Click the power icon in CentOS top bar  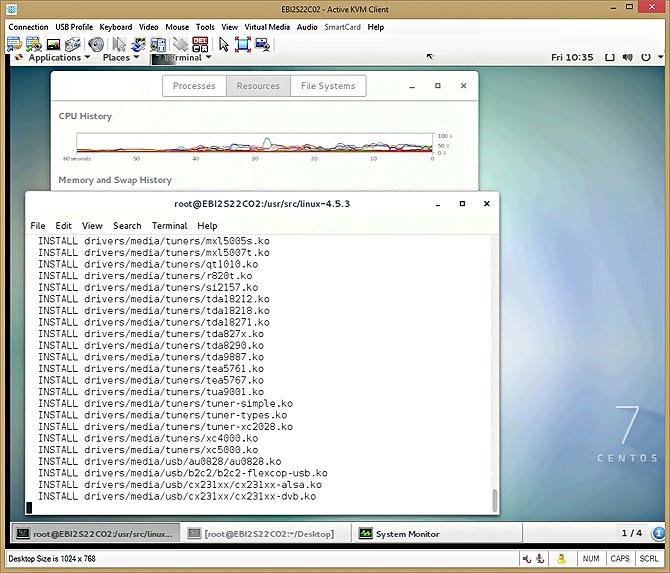(646, 57)
